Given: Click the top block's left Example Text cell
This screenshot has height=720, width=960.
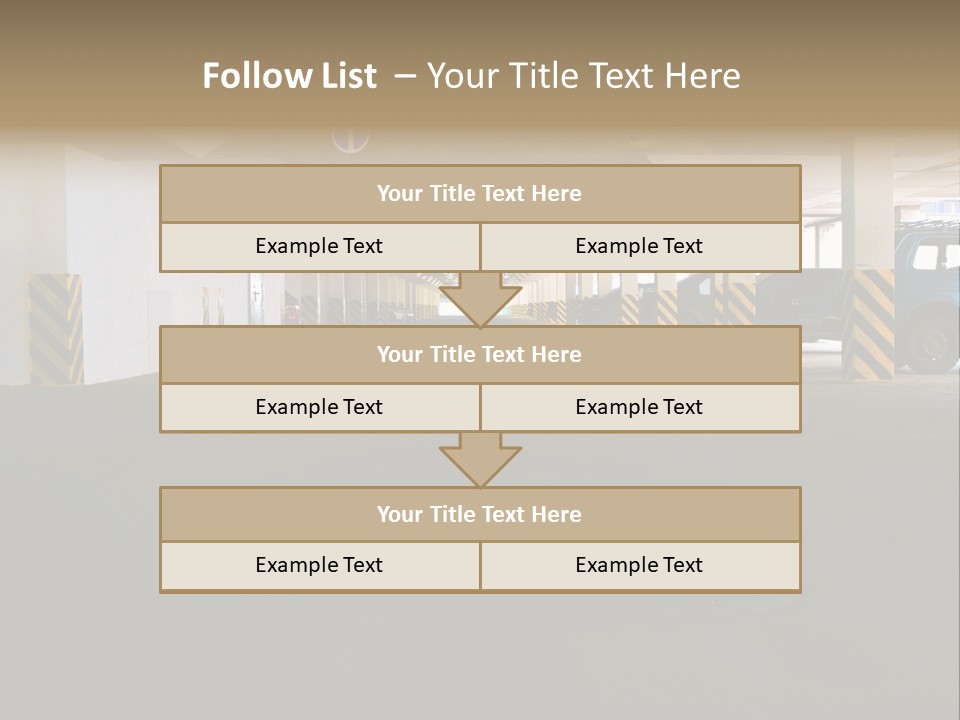Looking at the screenshot, I should click(319, 246).
